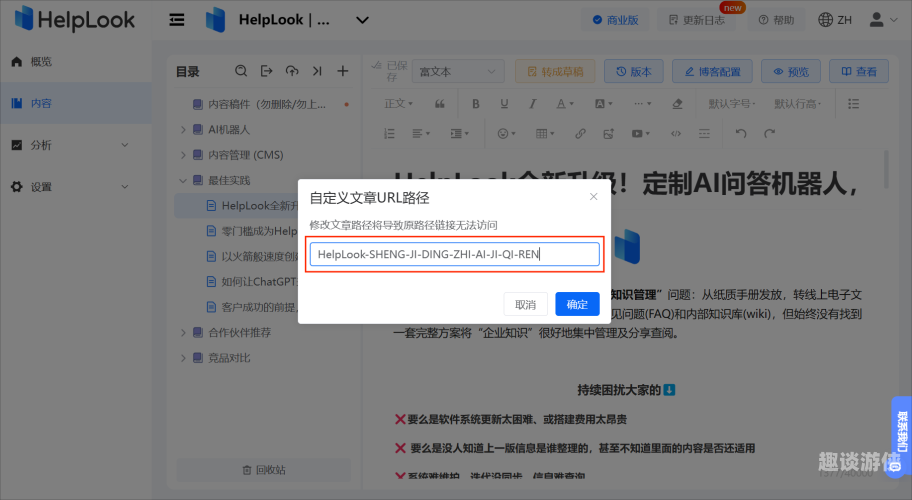The width and height of the screenshot is (912, 500).
Task: Open the text alignment dropdown
Action: 421,134
